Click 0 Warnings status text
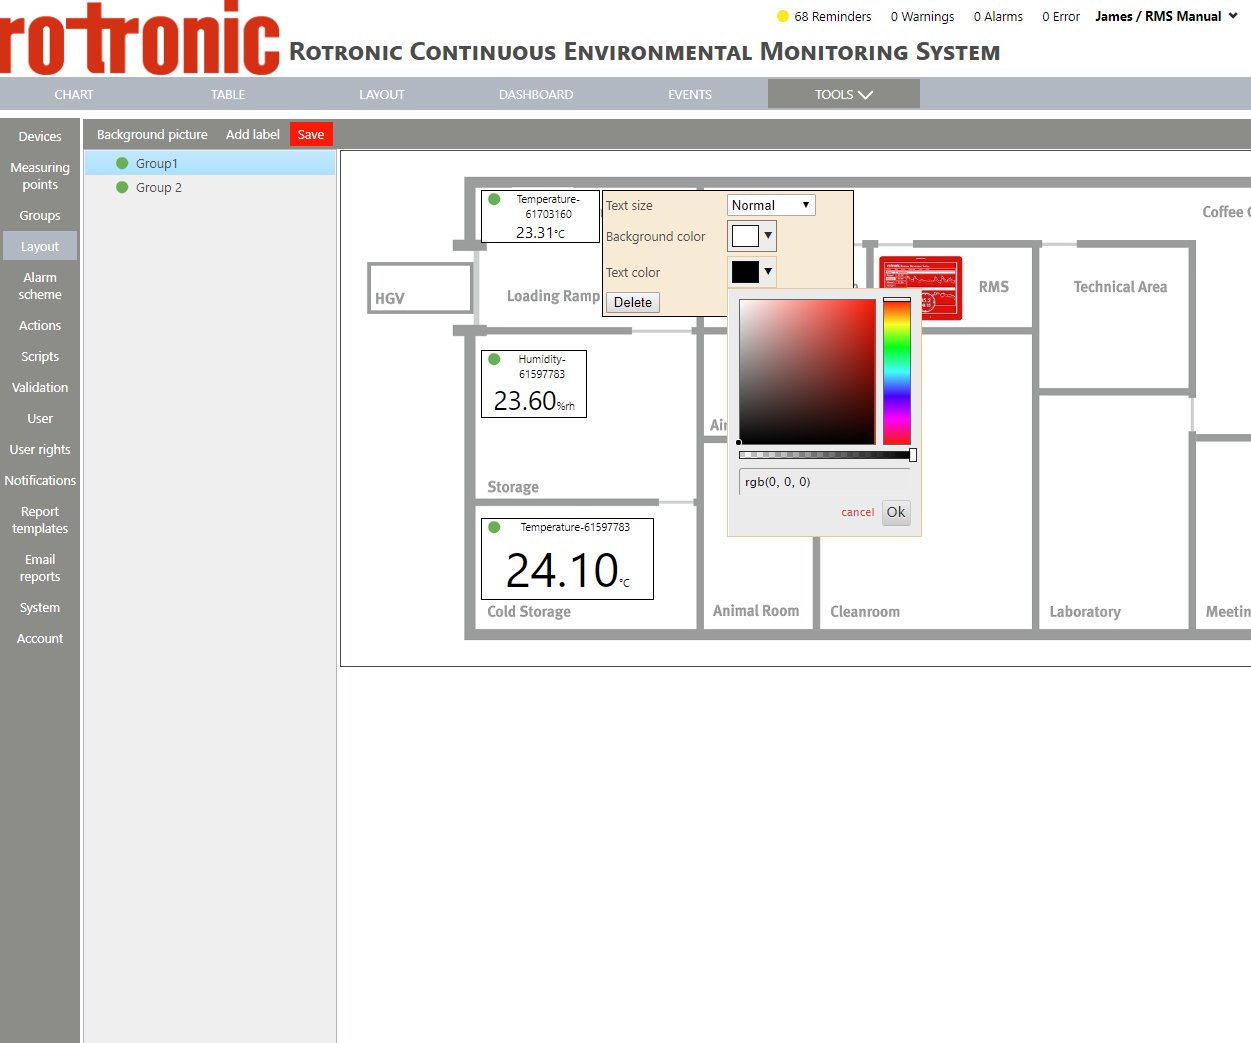 coord(922,16)
